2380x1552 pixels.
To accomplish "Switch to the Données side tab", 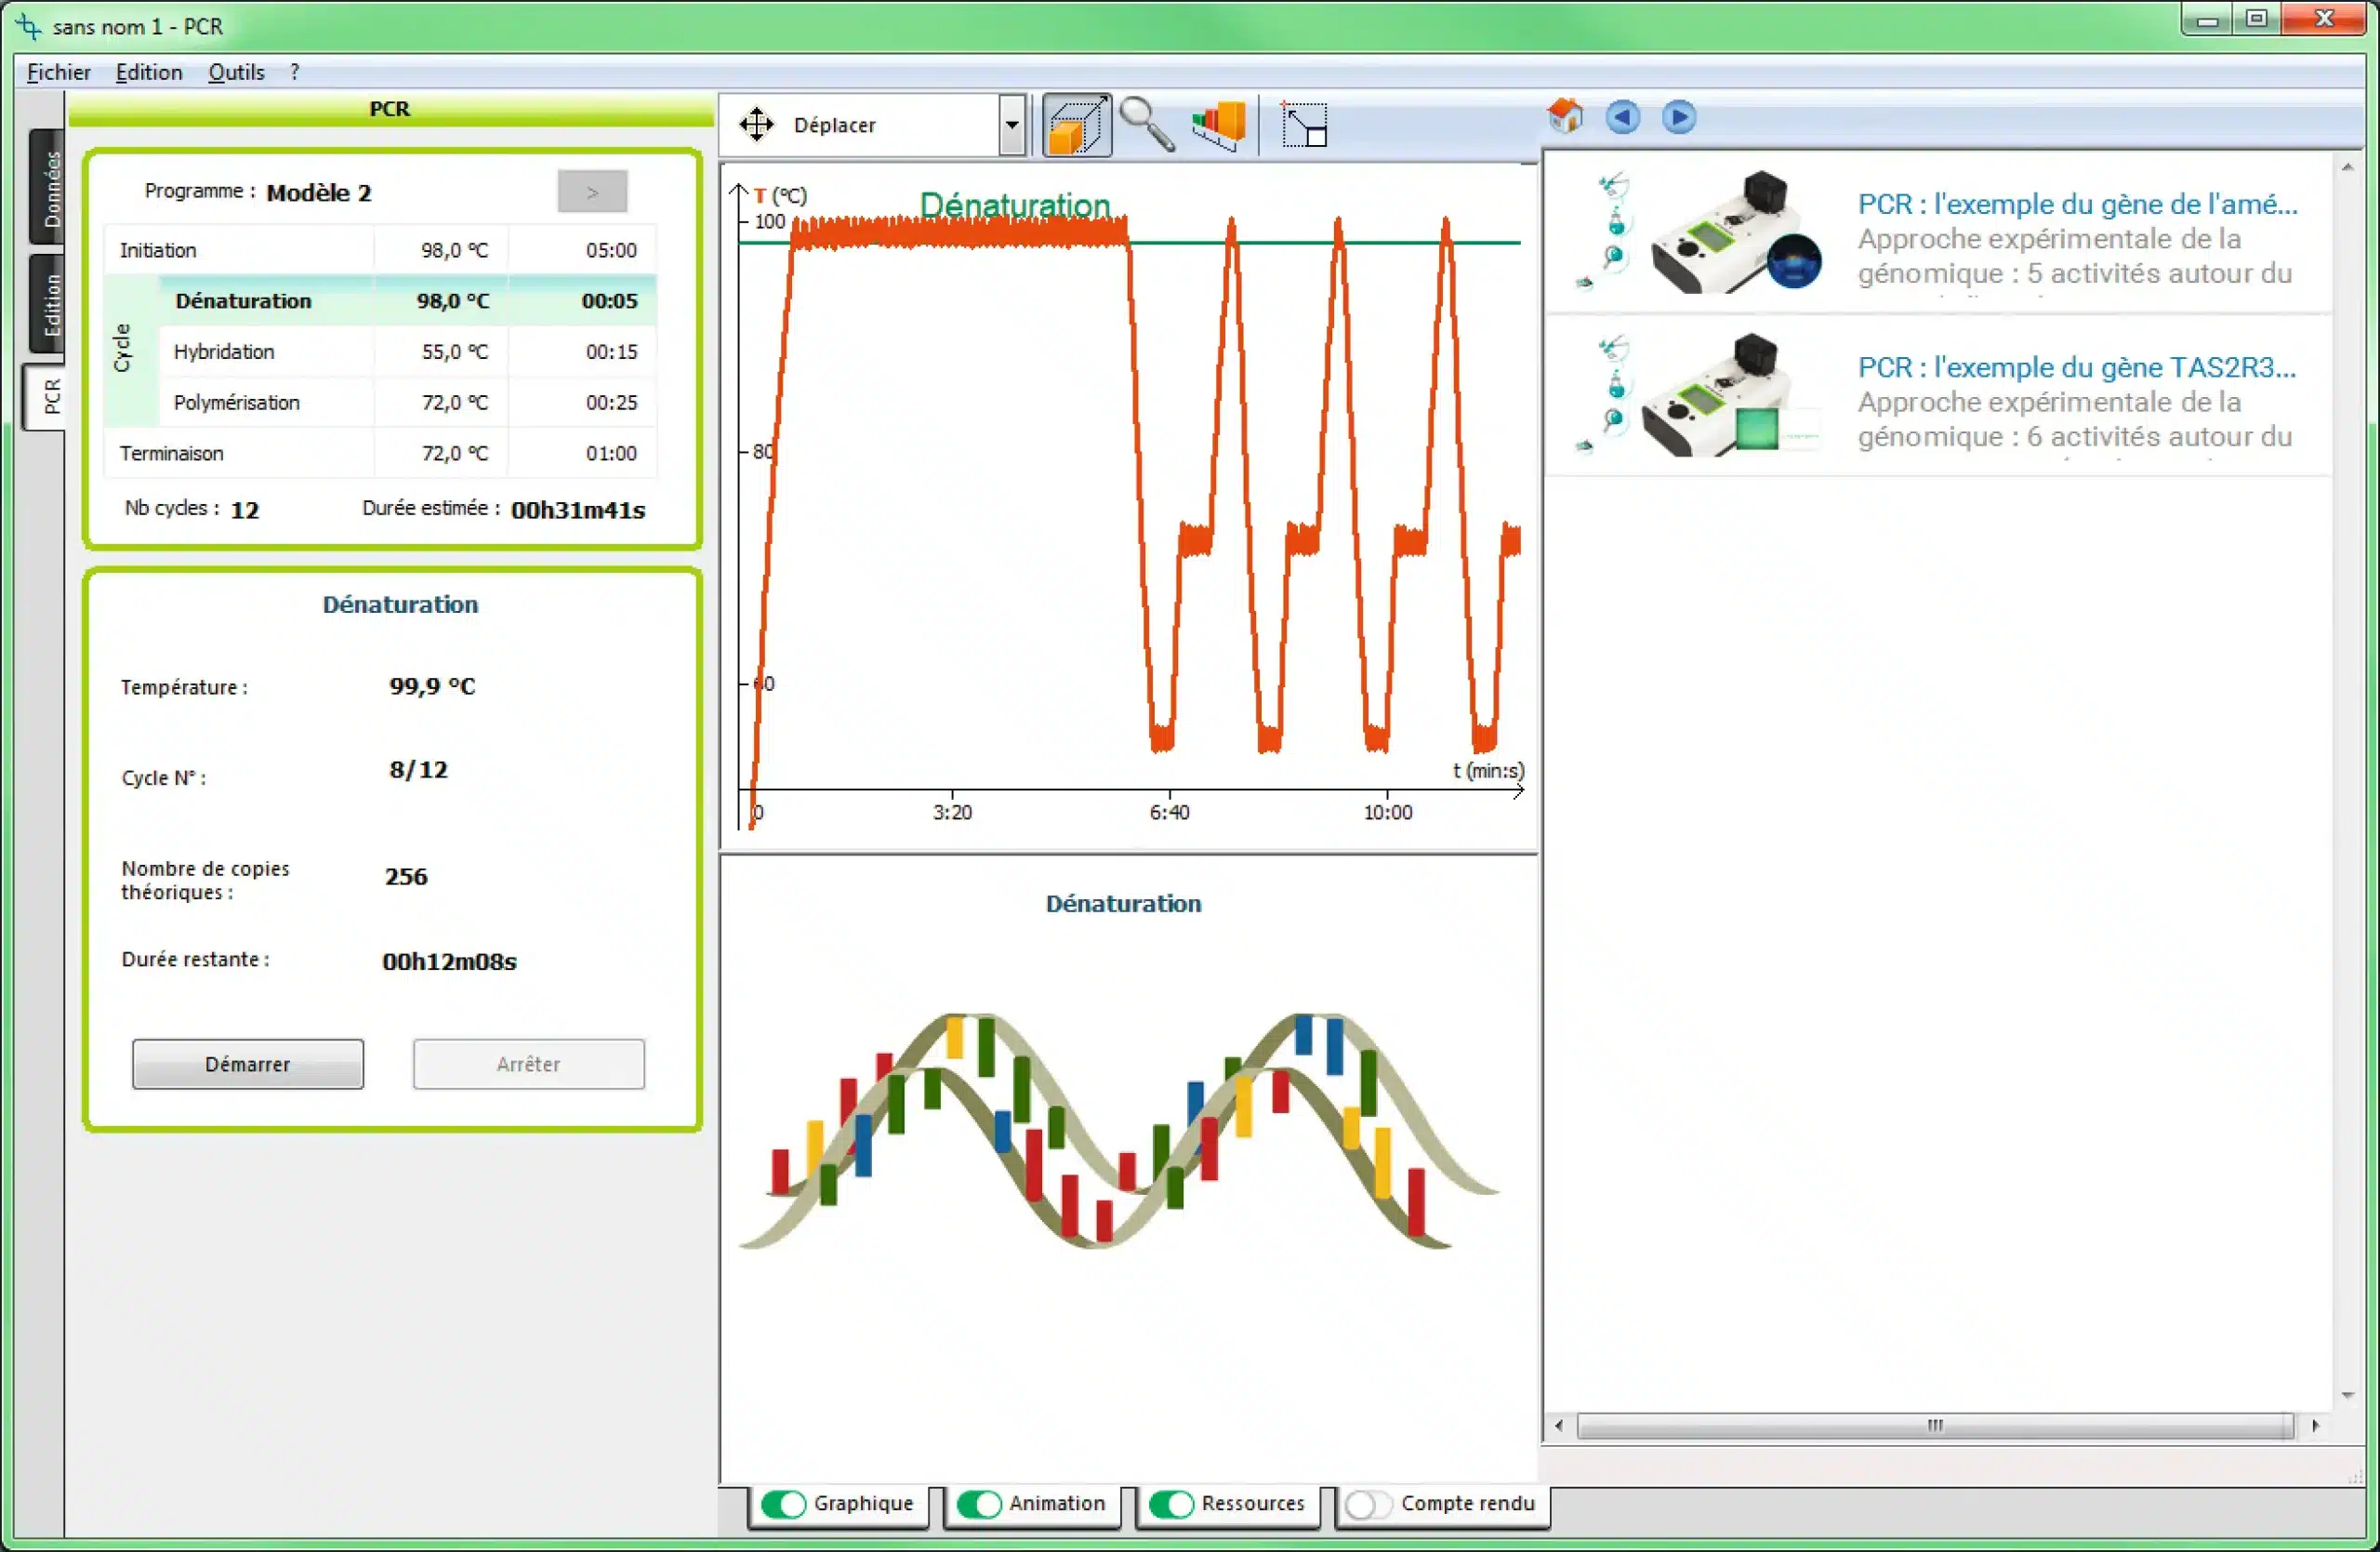I will click(x=49, y=188).
